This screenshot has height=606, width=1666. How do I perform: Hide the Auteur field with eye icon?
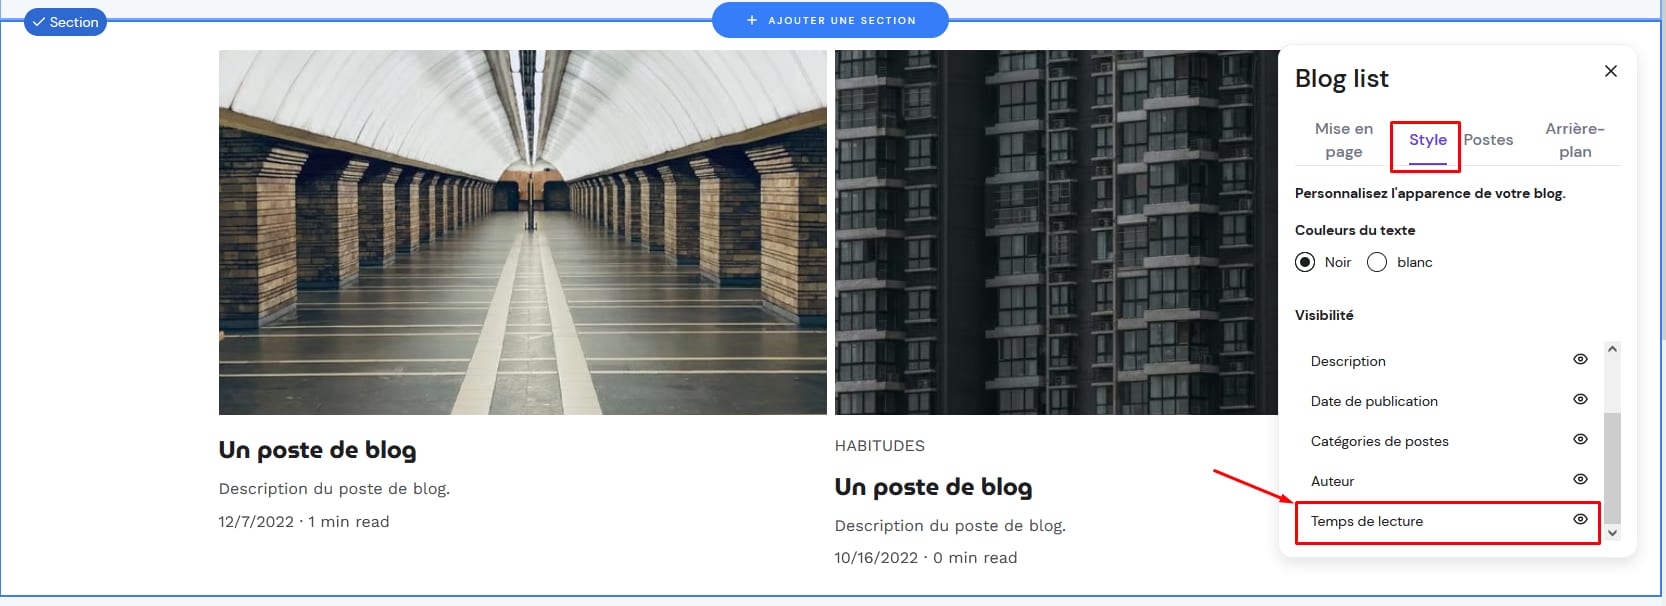tap(1580, 479)
